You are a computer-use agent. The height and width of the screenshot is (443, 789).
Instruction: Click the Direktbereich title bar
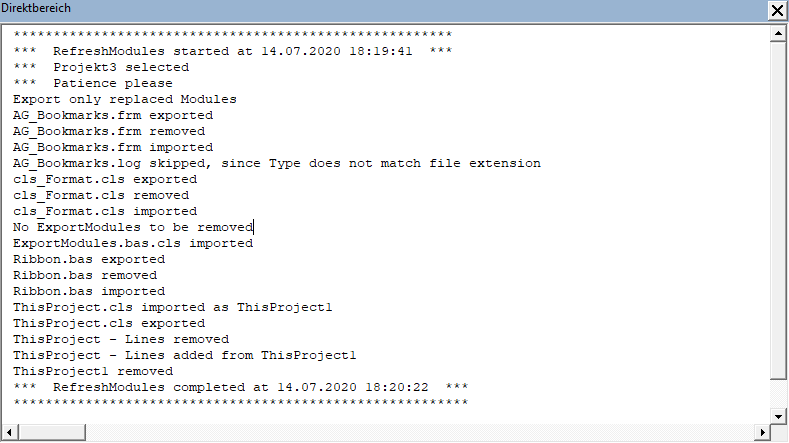380,11
